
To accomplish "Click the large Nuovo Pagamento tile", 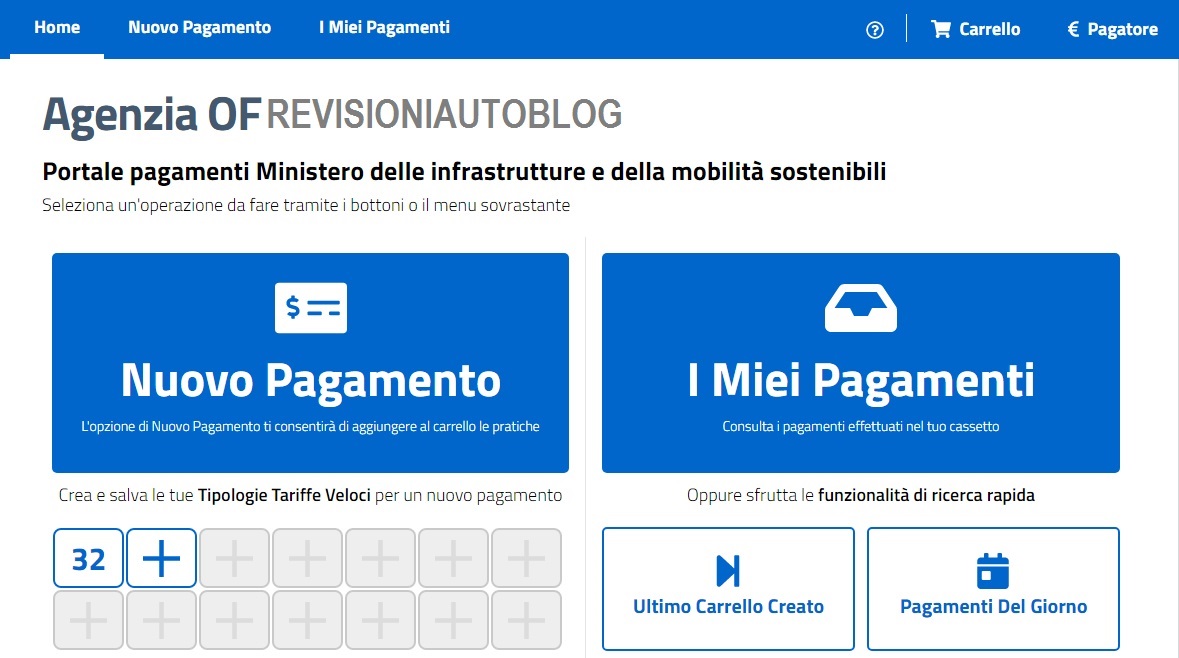I will coord(311,362).
